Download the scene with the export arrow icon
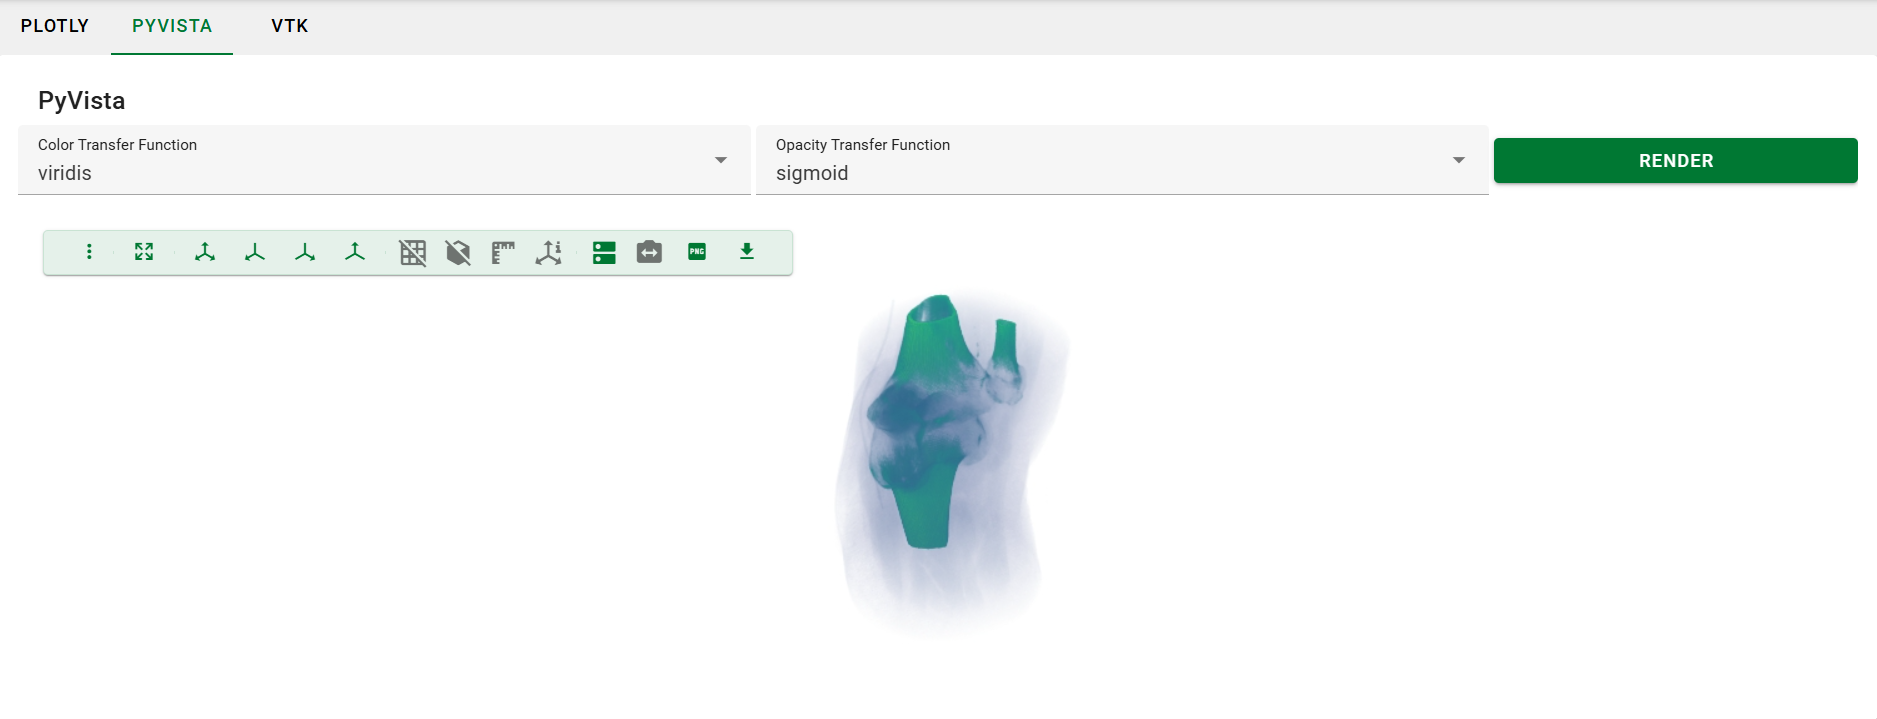This screenshot has width=1877, height=719. pyautogui.click(x=747, y=252)
